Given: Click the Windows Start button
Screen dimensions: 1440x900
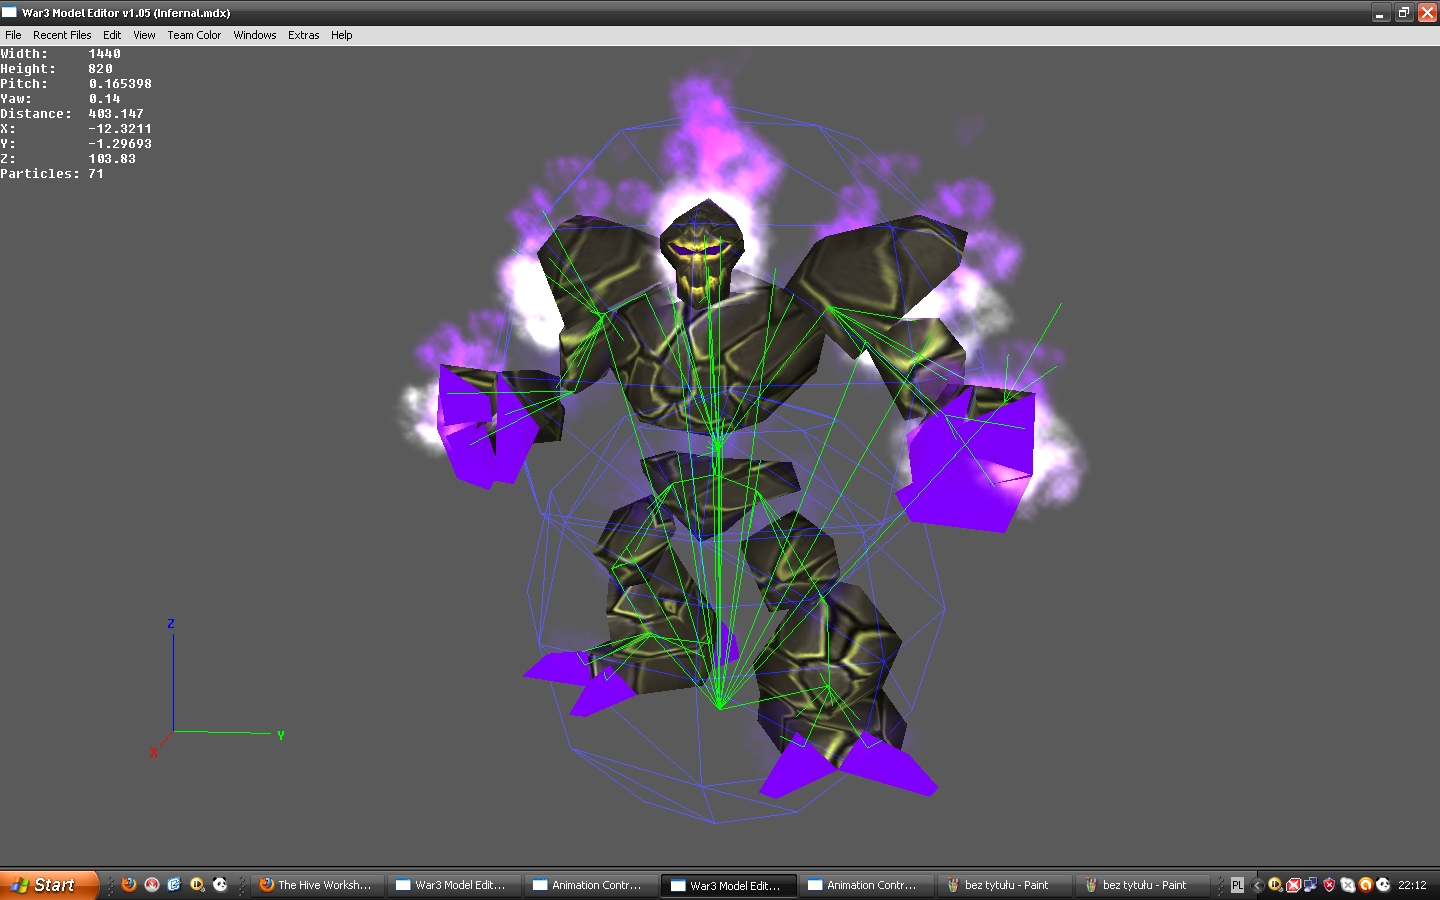Looking at the screenshot, I should tap(49, 885).
